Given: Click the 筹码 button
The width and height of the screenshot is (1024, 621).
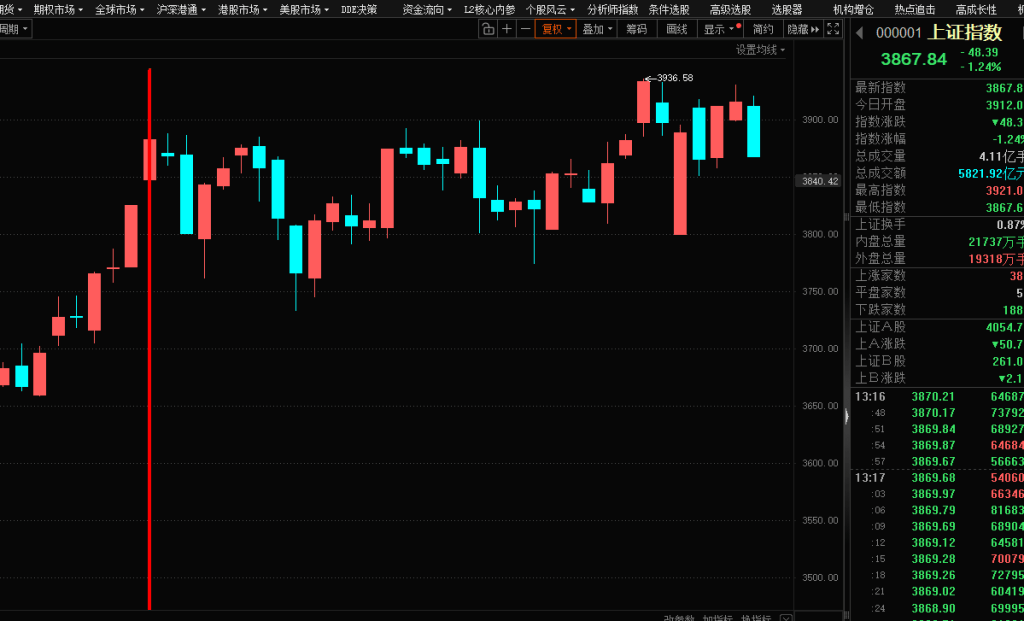Looking at the screenshot, I should 636,29.
